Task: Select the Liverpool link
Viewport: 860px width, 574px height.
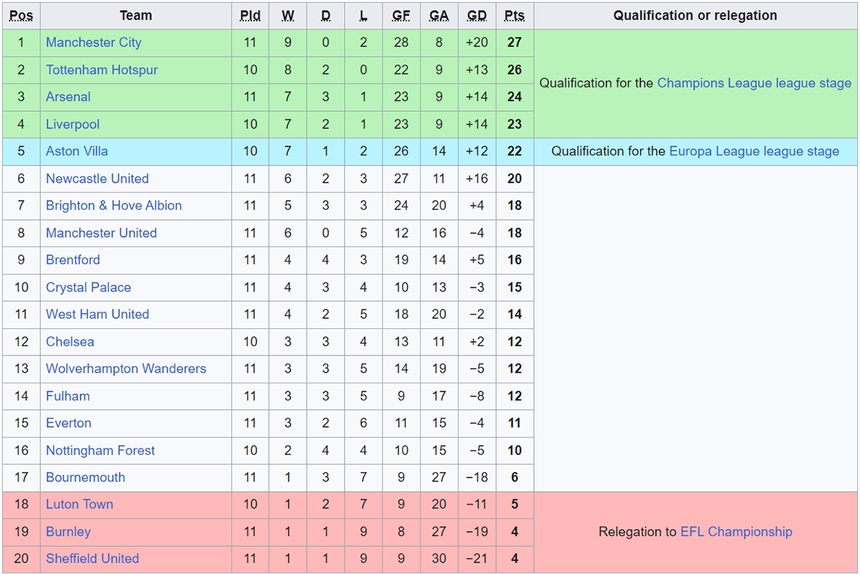Action: (72, 124)
